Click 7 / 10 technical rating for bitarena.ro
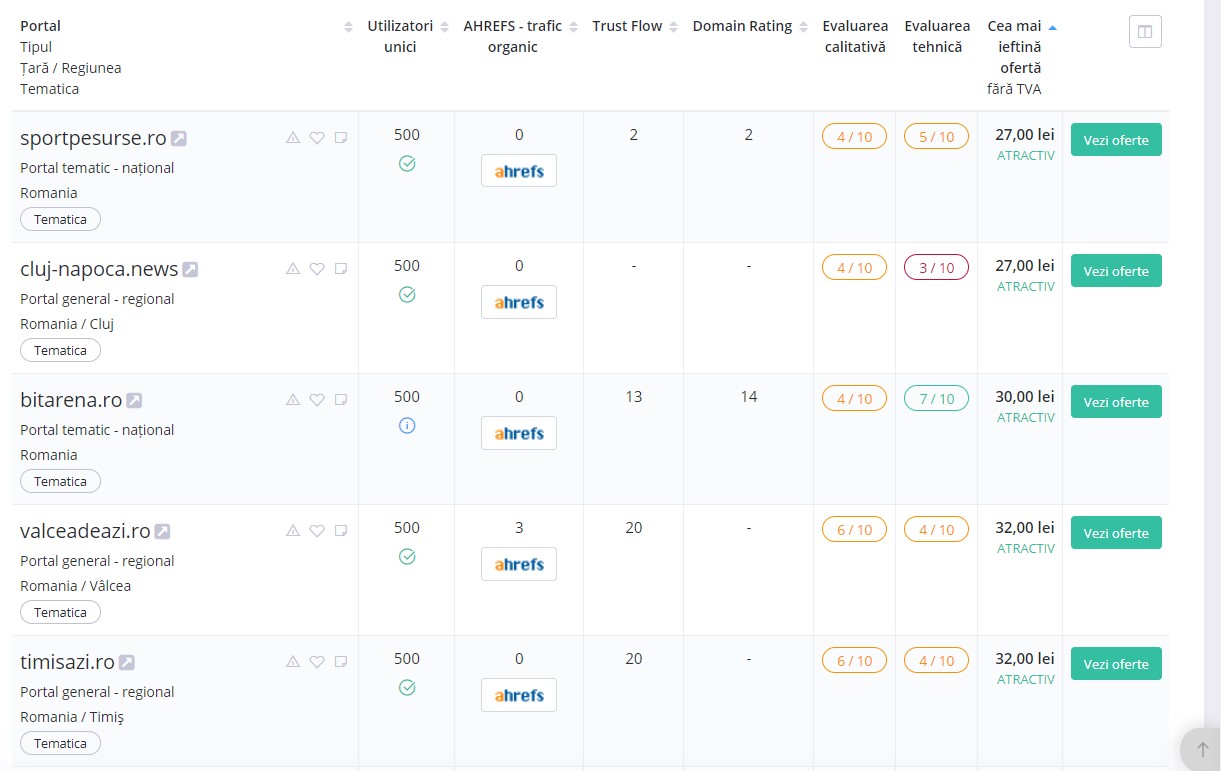 [x=936, y=398]
